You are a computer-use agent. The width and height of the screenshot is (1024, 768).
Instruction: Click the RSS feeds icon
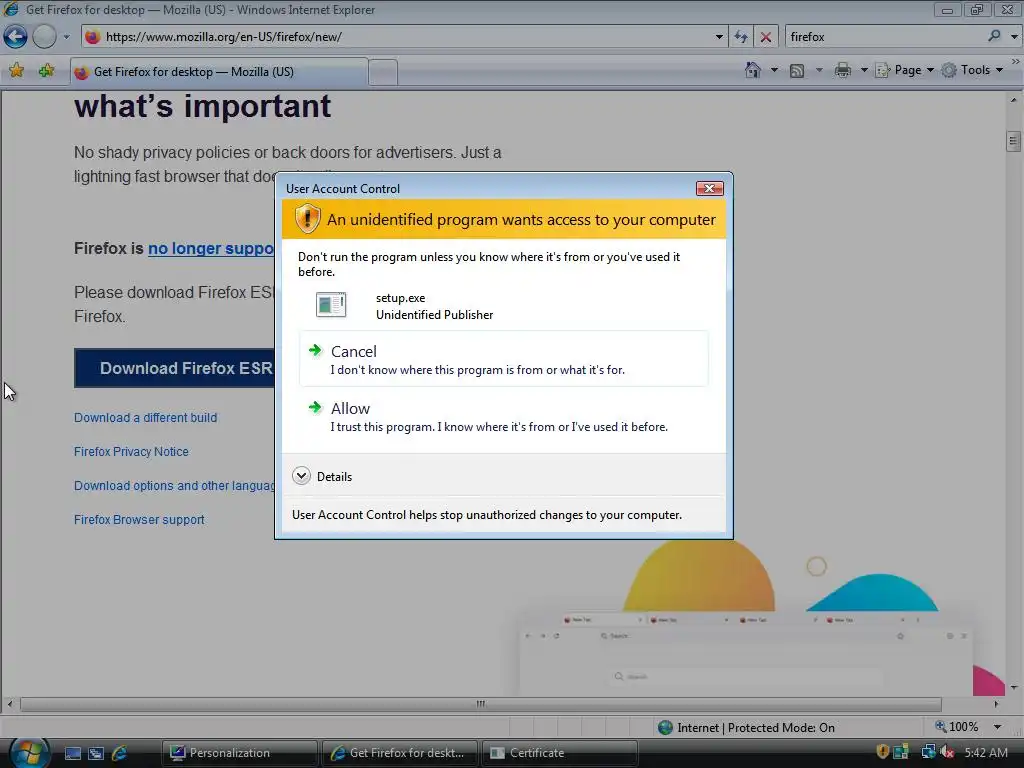[797, 71]
